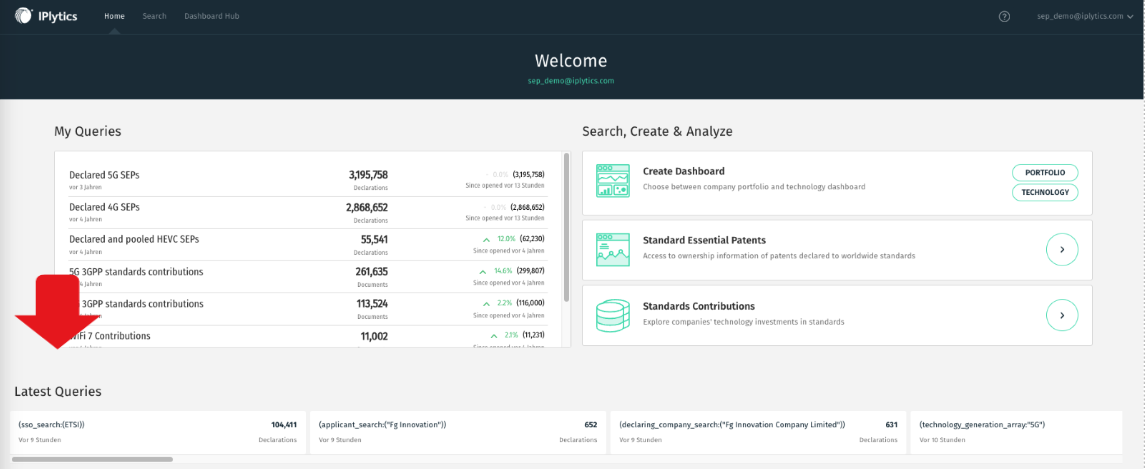Image resolution: width=1145 pixels, height=469 pixels.
Task: Click the sep_demo@iplytics.com link under Welcome
Action: tap(570, 80)
